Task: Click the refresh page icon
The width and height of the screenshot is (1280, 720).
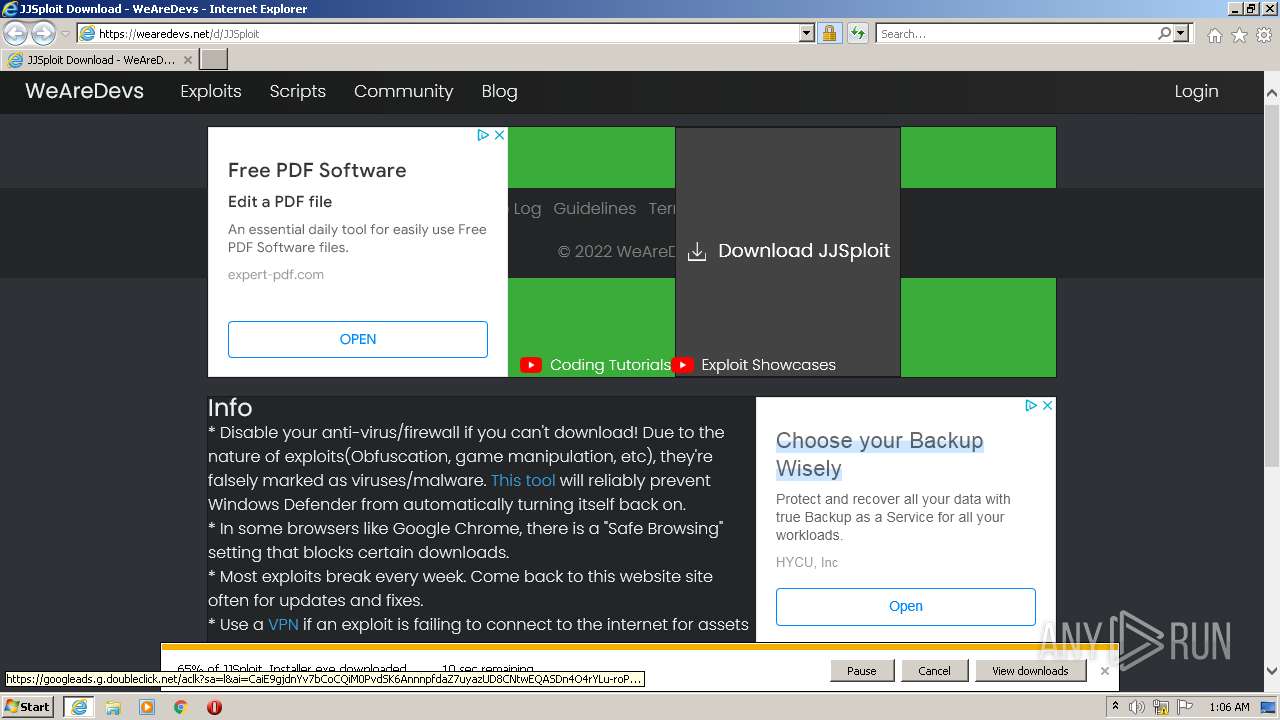Action: pos(857,33)
